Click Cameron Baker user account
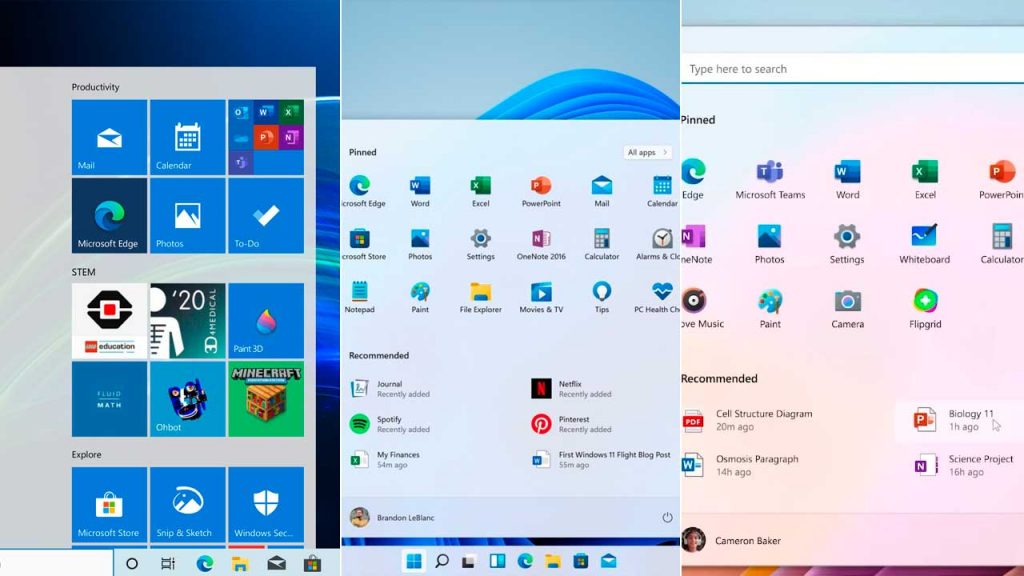The image size is (1024, 576). [731, 540]
